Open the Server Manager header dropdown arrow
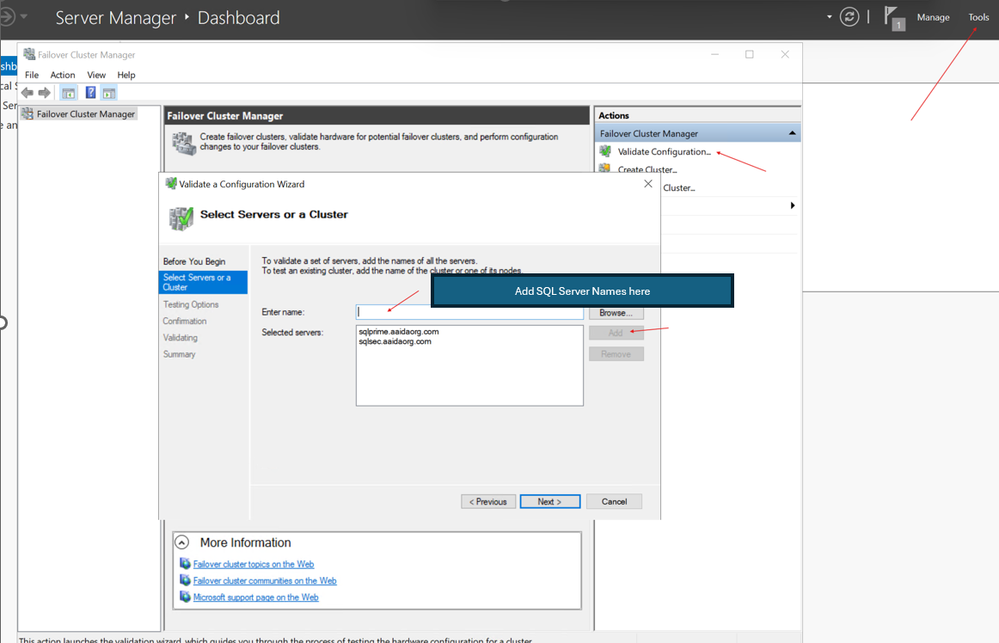The image size is (999, 643). click(829, 17)
